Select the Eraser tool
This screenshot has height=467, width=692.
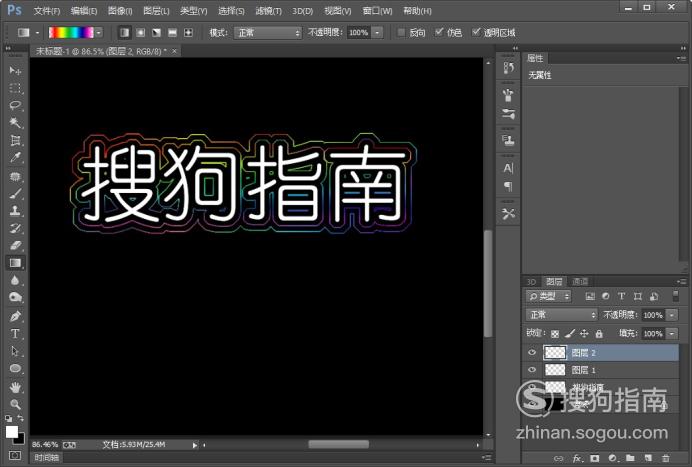click(x=15, y=245)
